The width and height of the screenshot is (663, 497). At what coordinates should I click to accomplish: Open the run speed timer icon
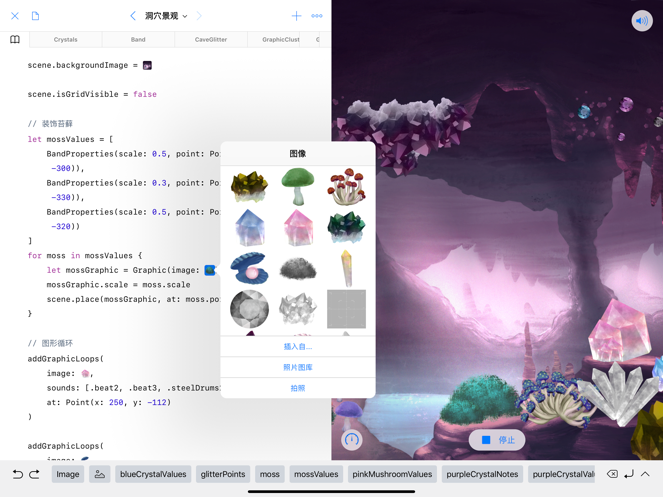coord(352,439)
